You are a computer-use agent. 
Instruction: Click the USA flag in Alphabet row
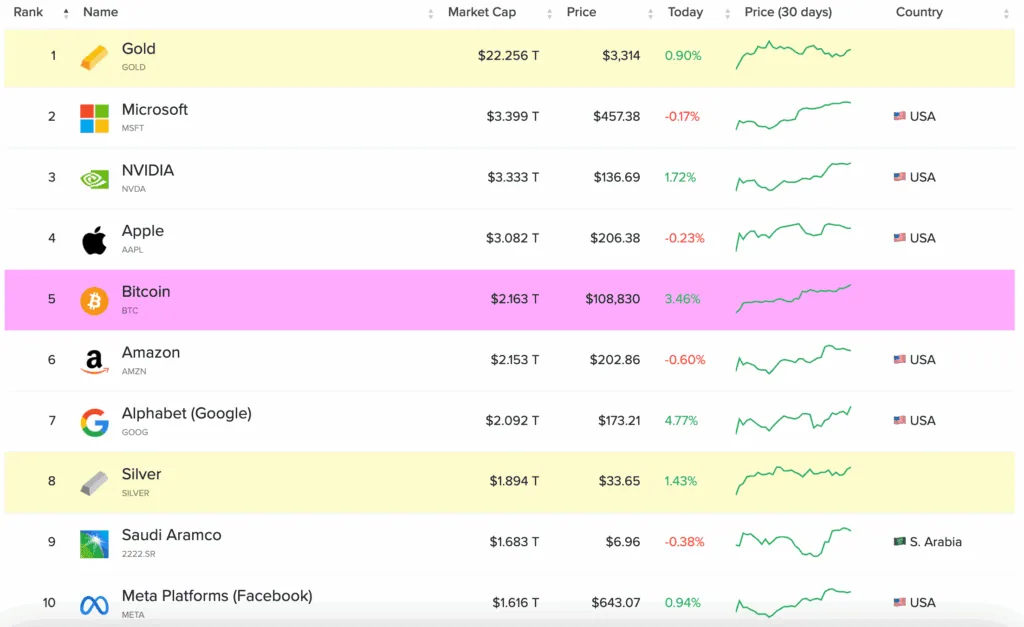coord(899,420)
